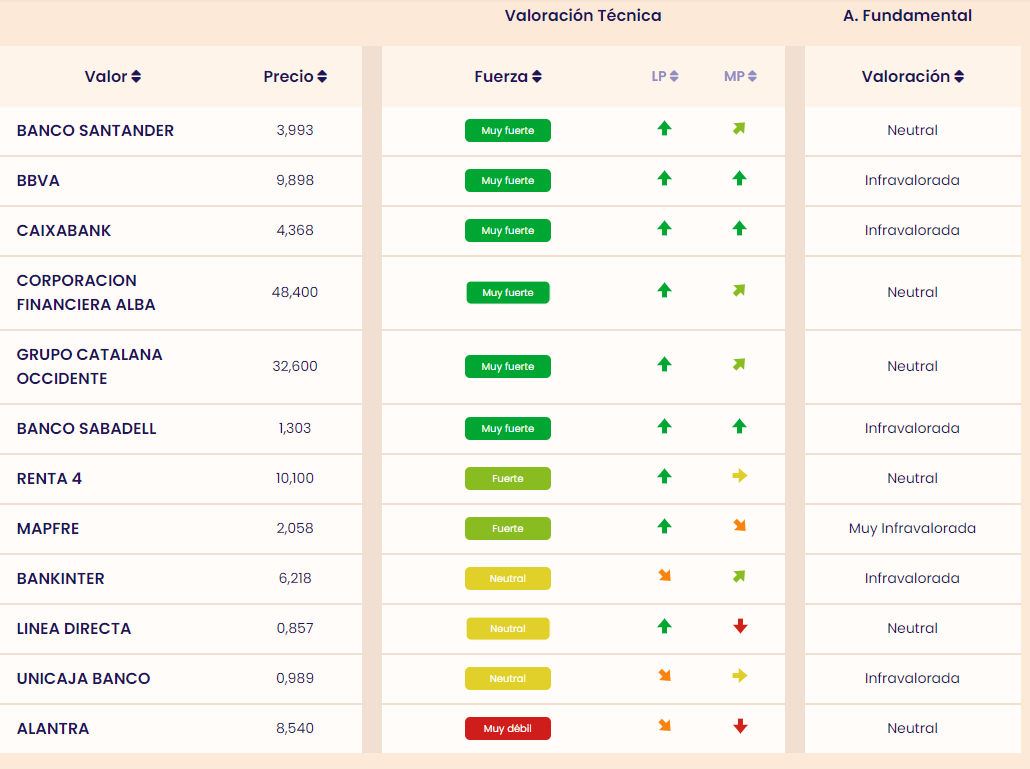This screenshot has width=1030, height=769.
Task: Open the CAIXABANK stock link
Action: pyautogui.click(x=64, y=231)
